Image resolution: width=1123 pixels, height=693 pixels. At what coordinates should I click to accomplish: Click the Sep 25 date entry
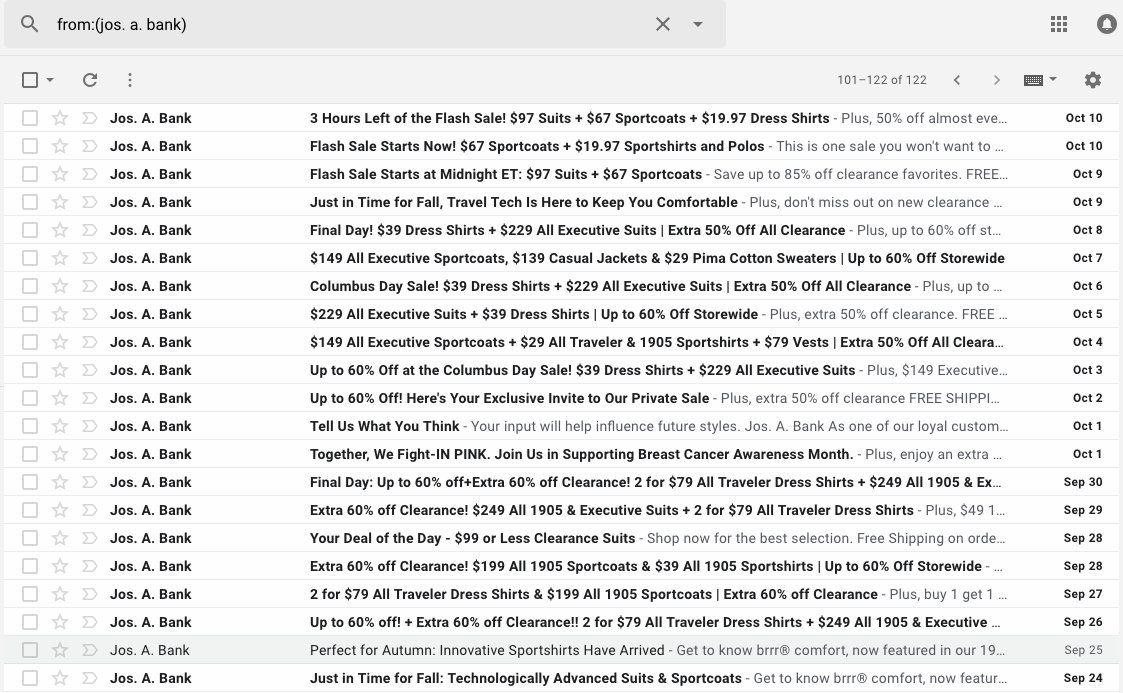point(1083,650)
